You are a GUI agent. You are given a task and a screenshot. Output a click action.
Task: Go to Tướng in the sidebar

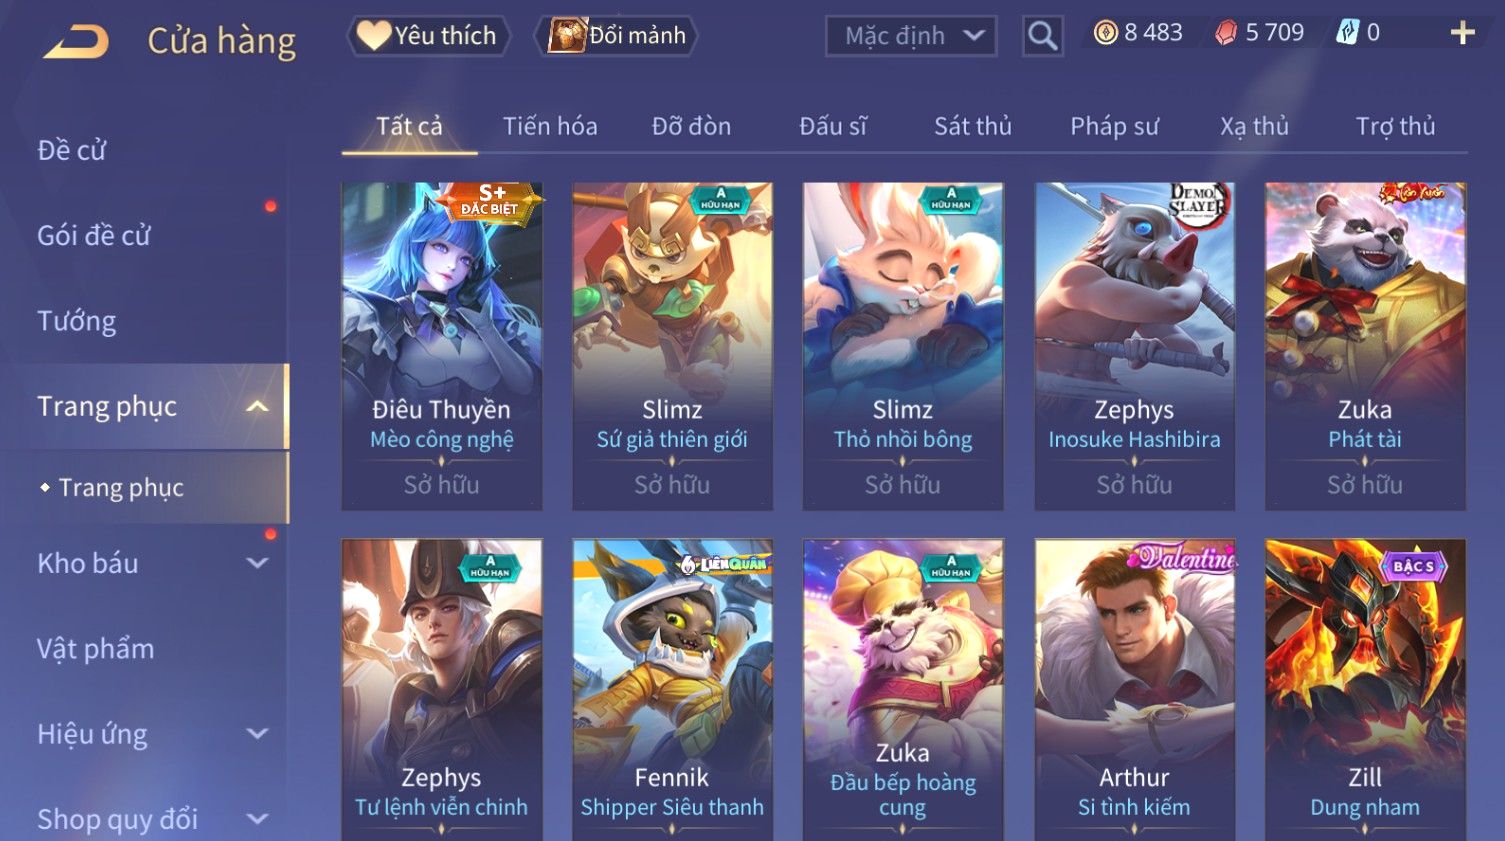[77, 321]
